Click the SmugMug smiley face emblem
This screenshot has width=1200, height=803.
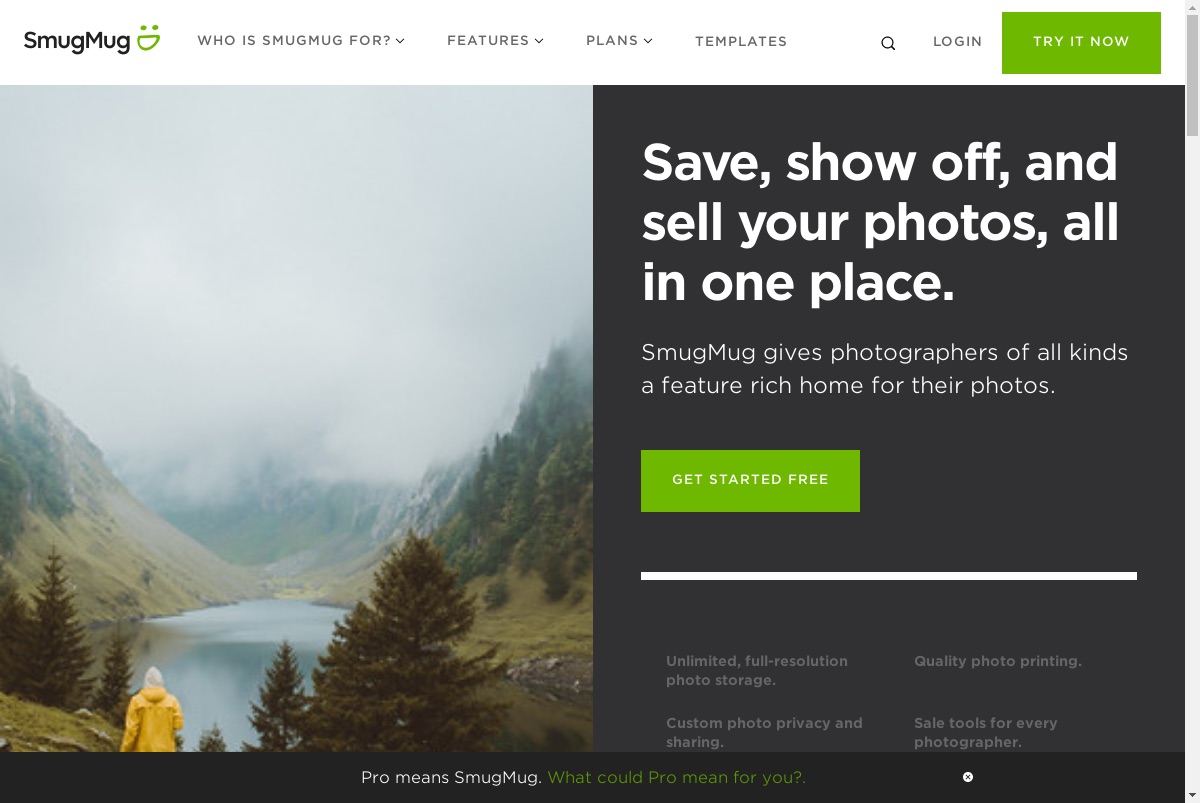click(x=148, y=38)
